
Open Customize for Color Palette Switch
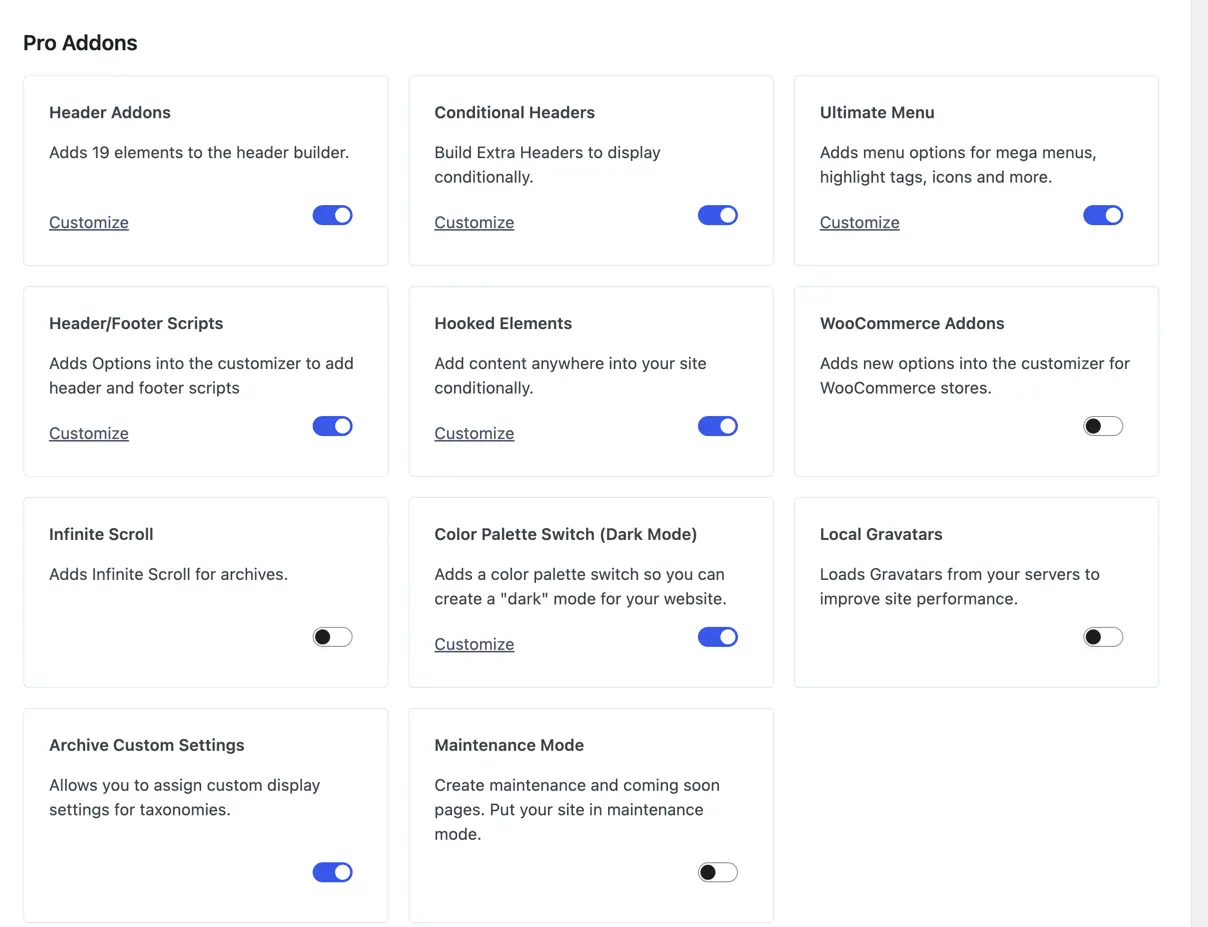(474, 644)
